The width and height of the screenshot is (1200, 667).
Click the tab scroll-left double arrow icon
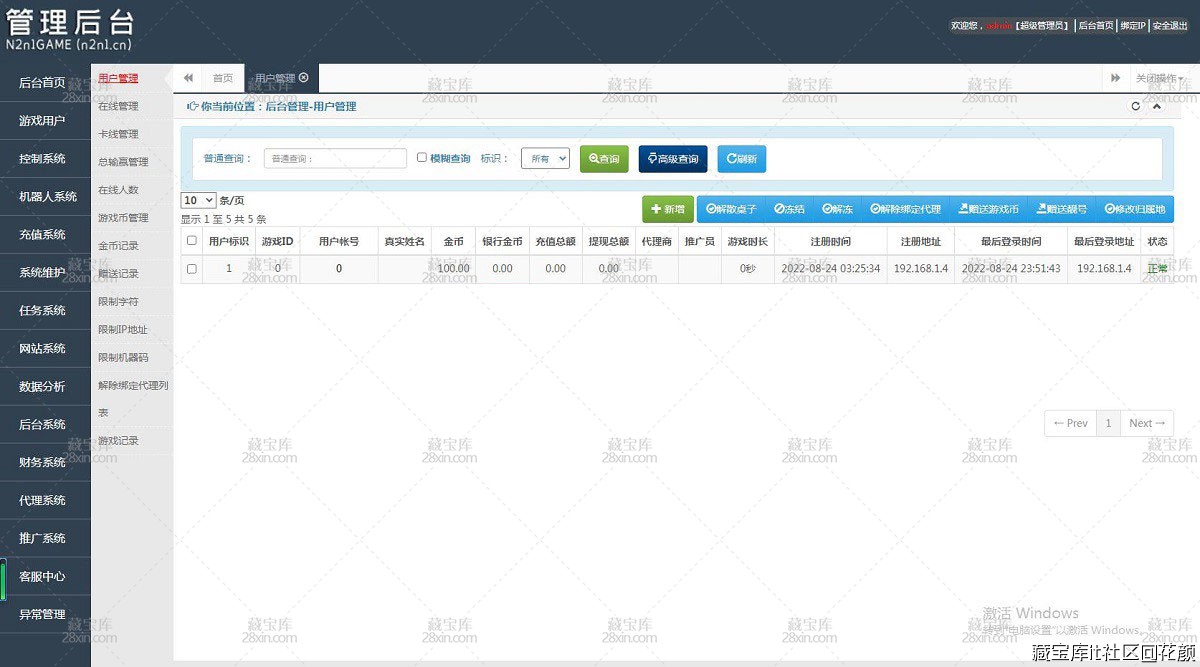point(188,78)
